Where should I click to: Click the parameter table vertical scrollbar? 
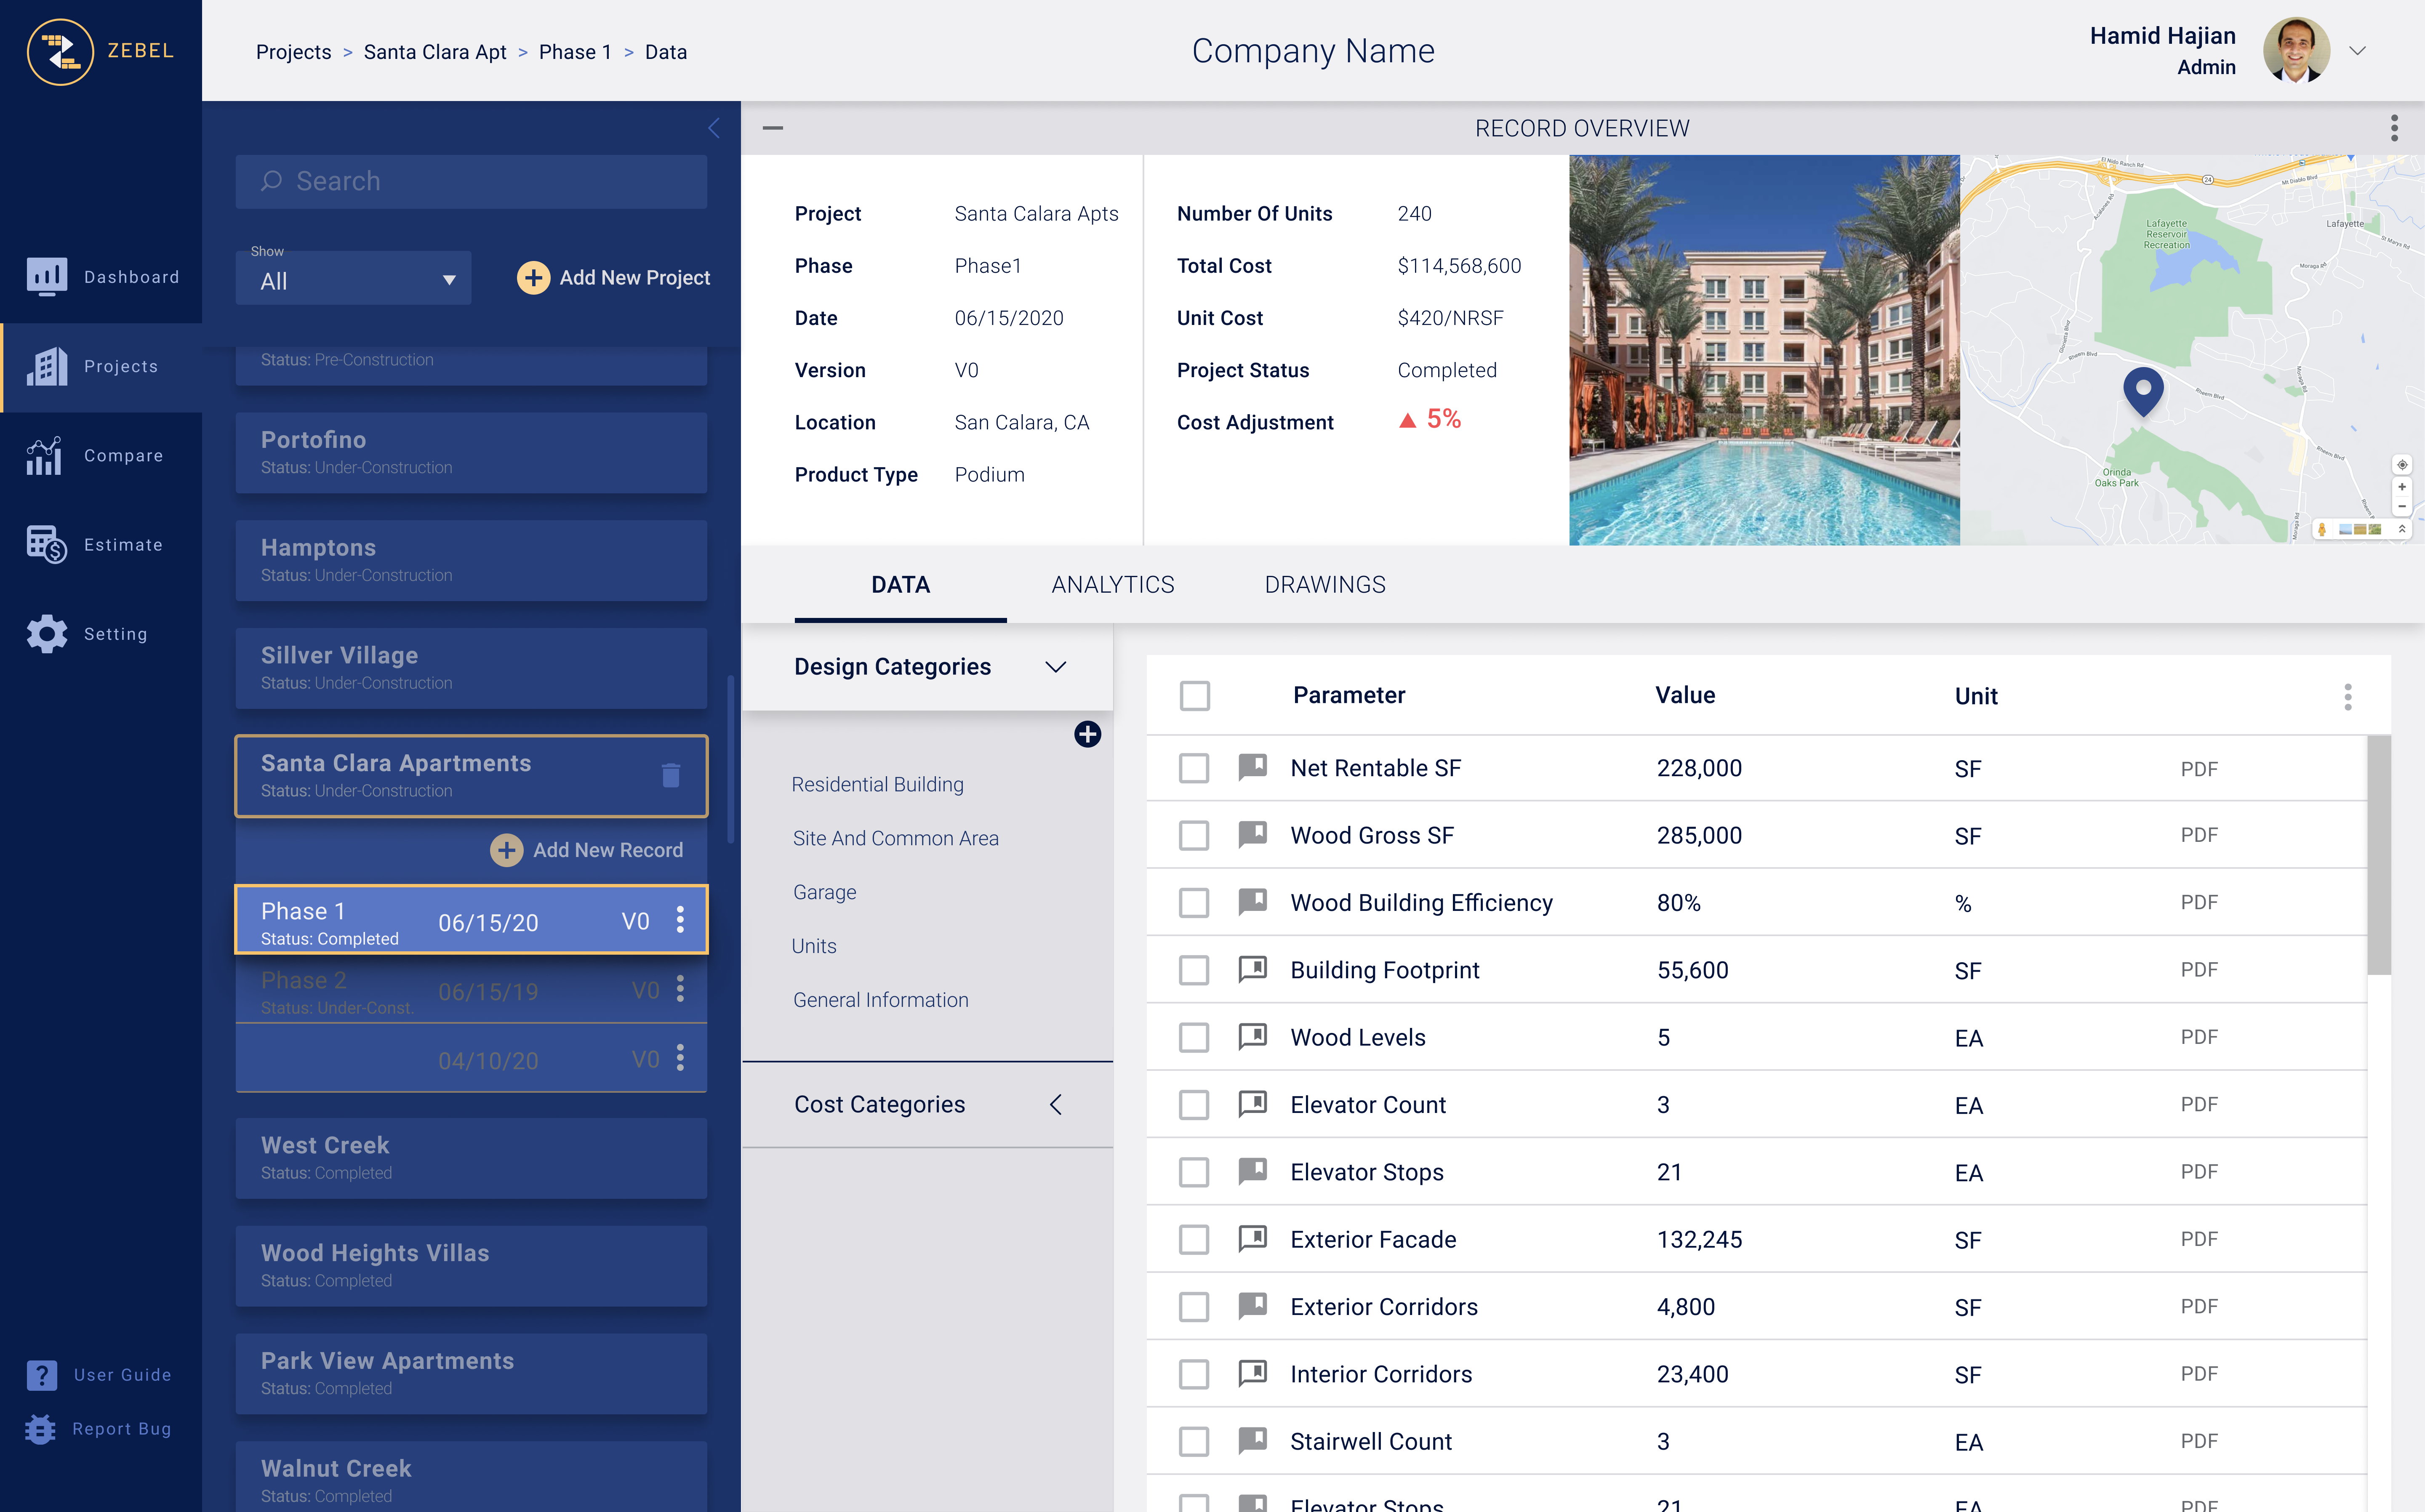(2379, 855)
